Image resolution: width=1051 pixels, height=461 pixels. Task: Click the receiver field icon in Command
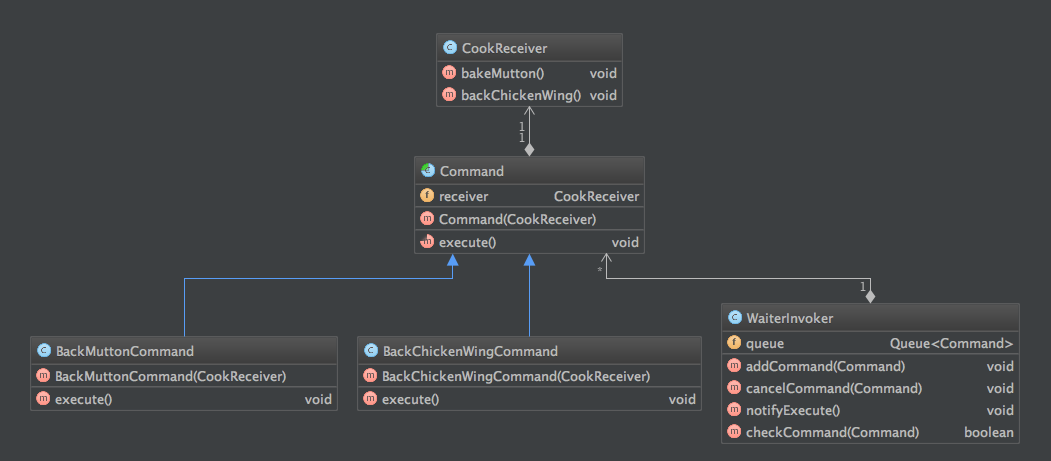click(x=427, y=196)
